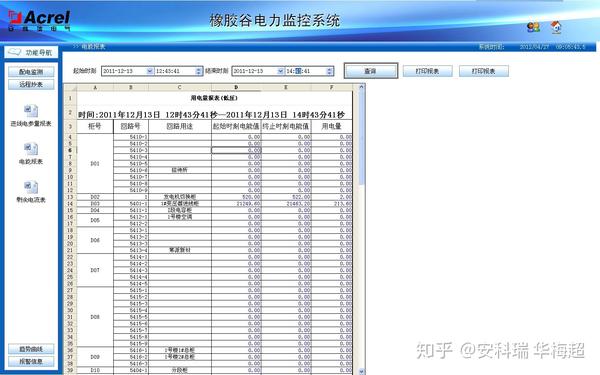Select column A header
The image size is (600, 375).
(x=95, y=88)
